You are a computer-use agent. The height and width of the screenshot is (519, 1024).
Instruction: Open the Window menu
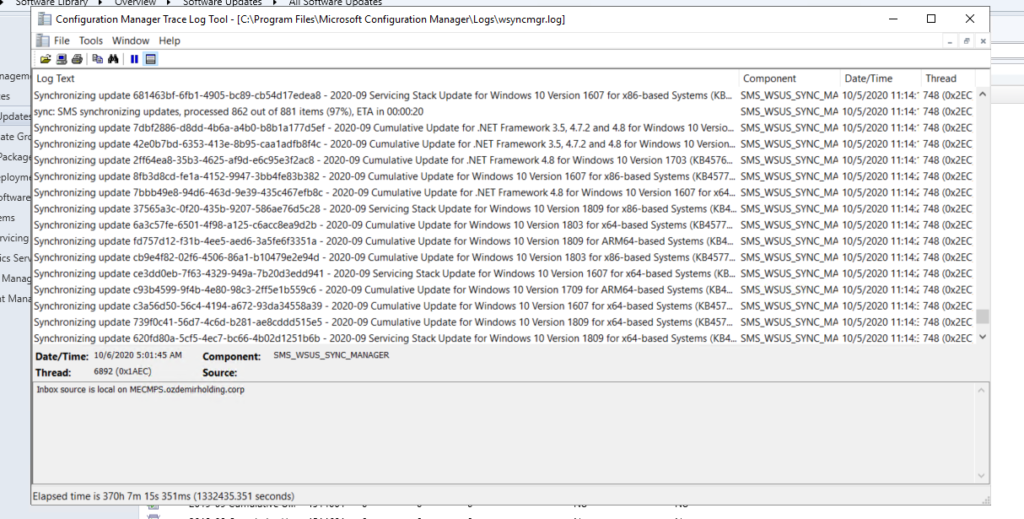[x=131, y=40]
